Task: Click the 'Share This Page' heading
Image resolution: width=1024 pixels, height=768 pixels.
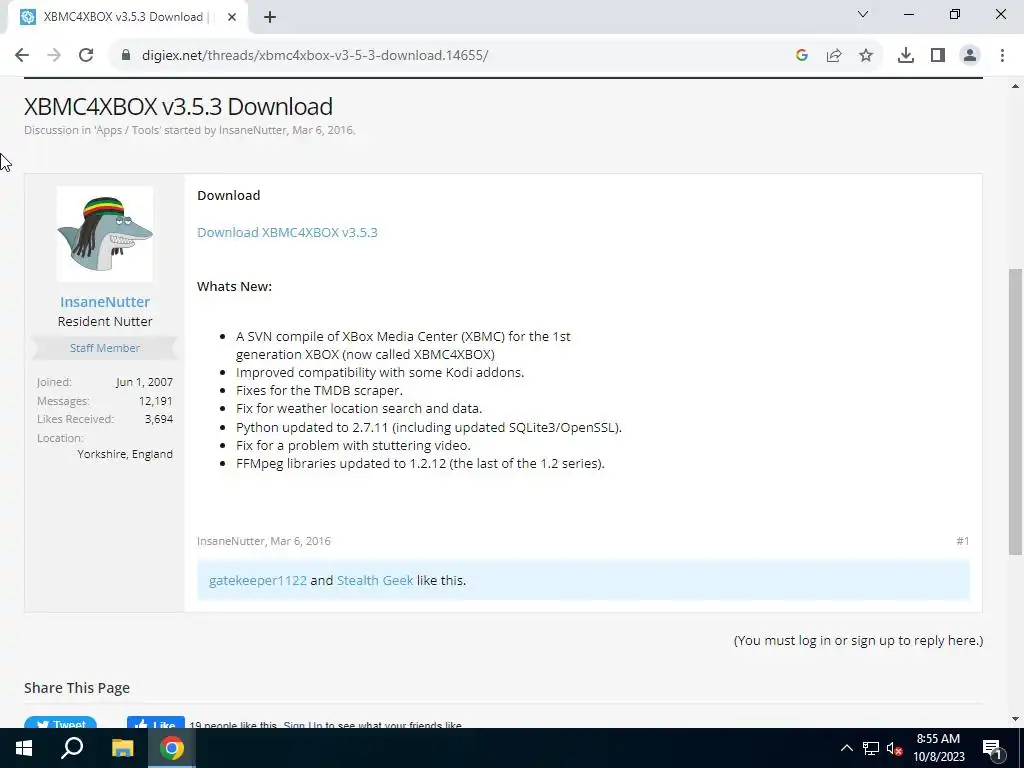Action: click(x=77, y=688)
